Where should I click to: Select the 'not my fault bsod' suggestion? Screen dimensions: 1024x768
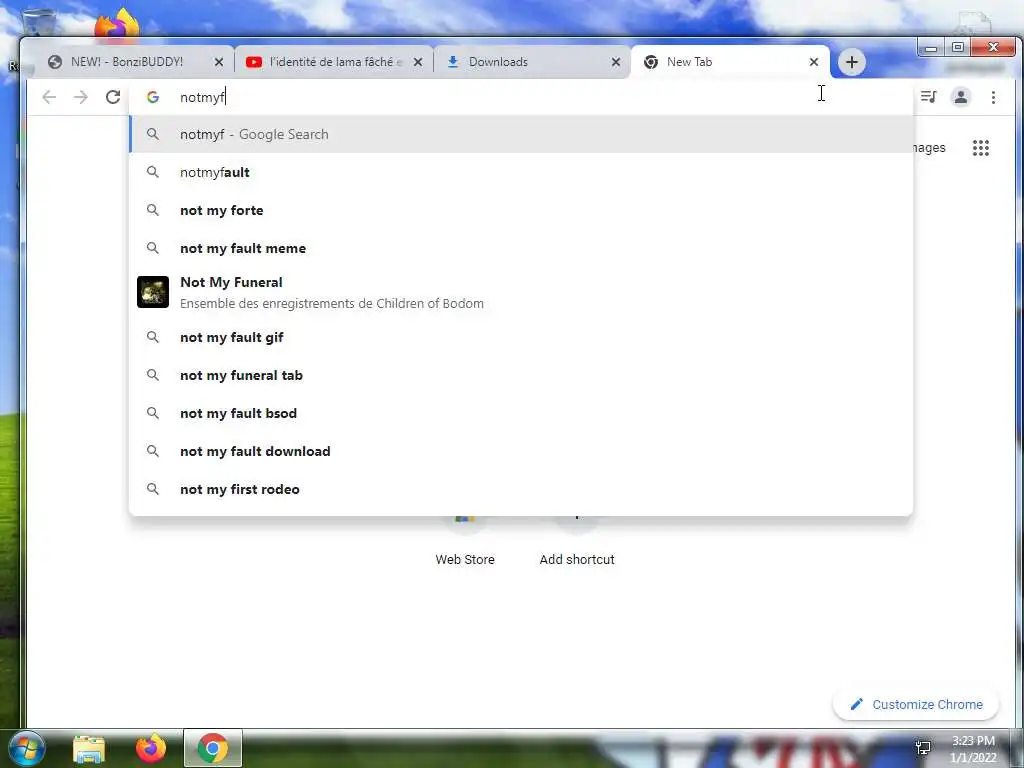point(521,413)
